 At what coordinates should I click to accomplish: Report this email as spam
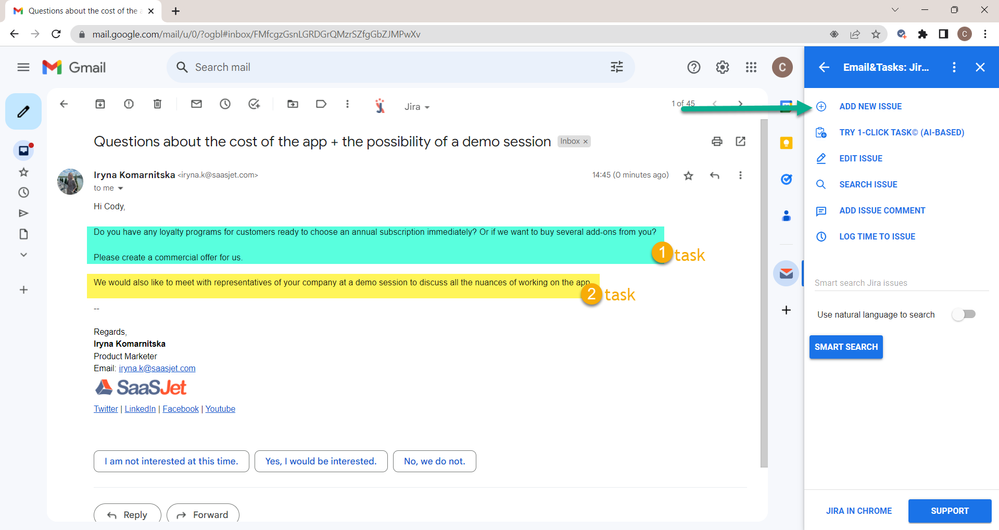(x=129, y=104)
